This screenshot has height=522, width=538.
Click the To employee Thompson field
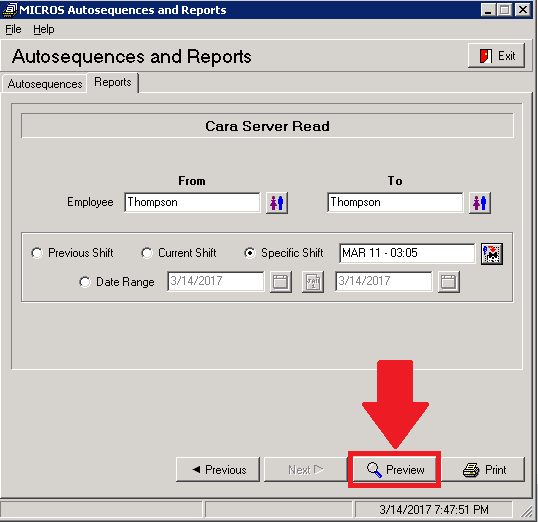pos(395,202)
